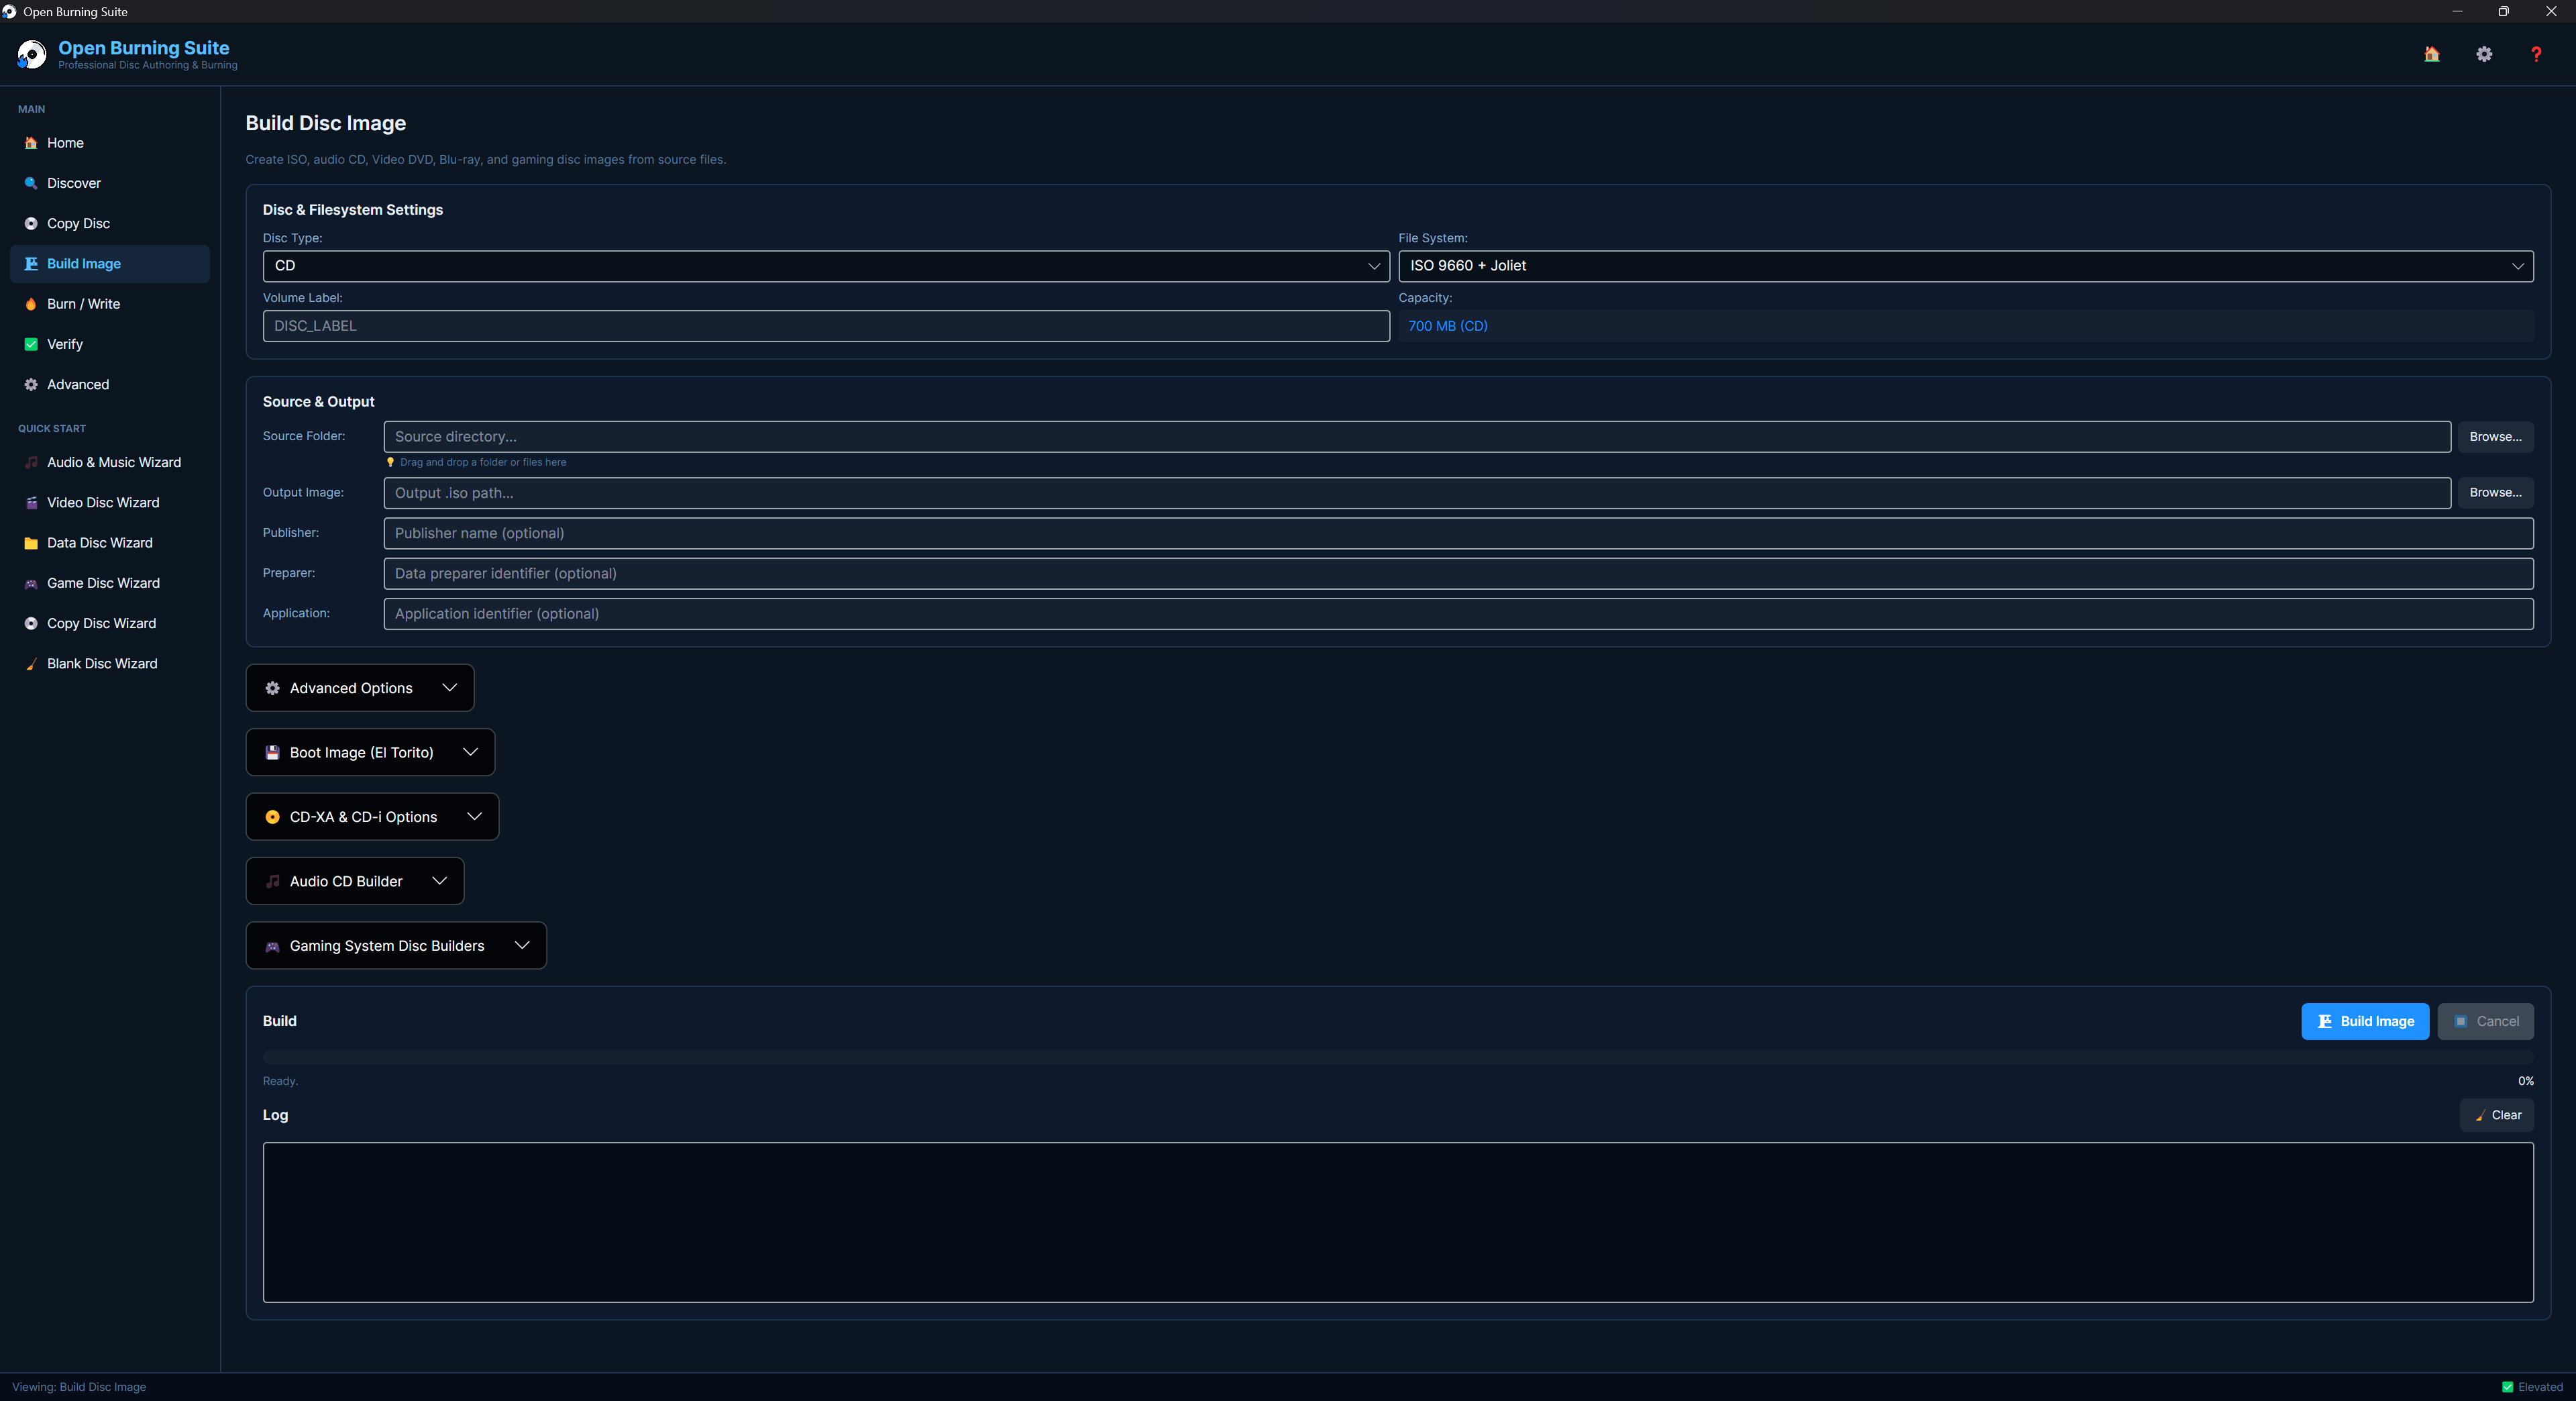
Task: Switch to Burn / Write section
Action: coord(110,304)
